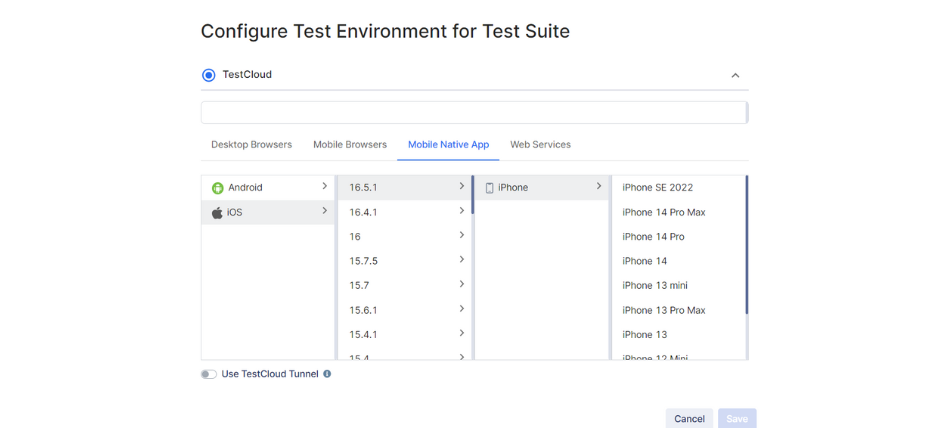Click the device list scrollbar
The height and width of the screenshot is (428, 950).
tap(746, 245)
